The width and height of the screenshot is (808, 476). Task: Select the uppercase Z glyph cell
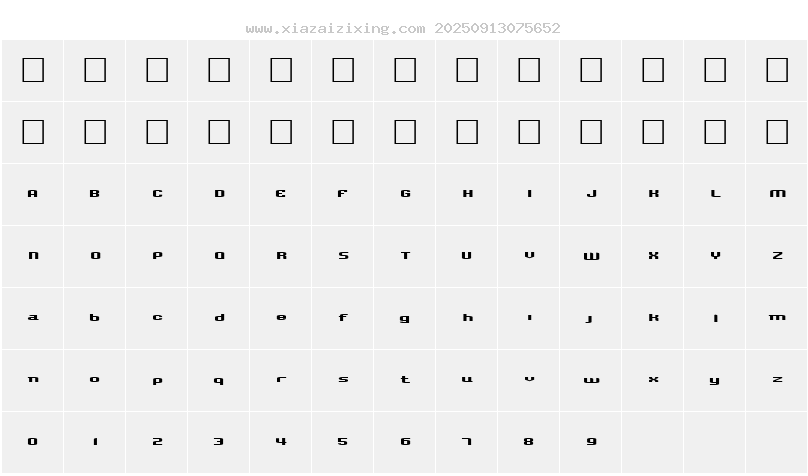pyautogui.click(x=777, y=256)
